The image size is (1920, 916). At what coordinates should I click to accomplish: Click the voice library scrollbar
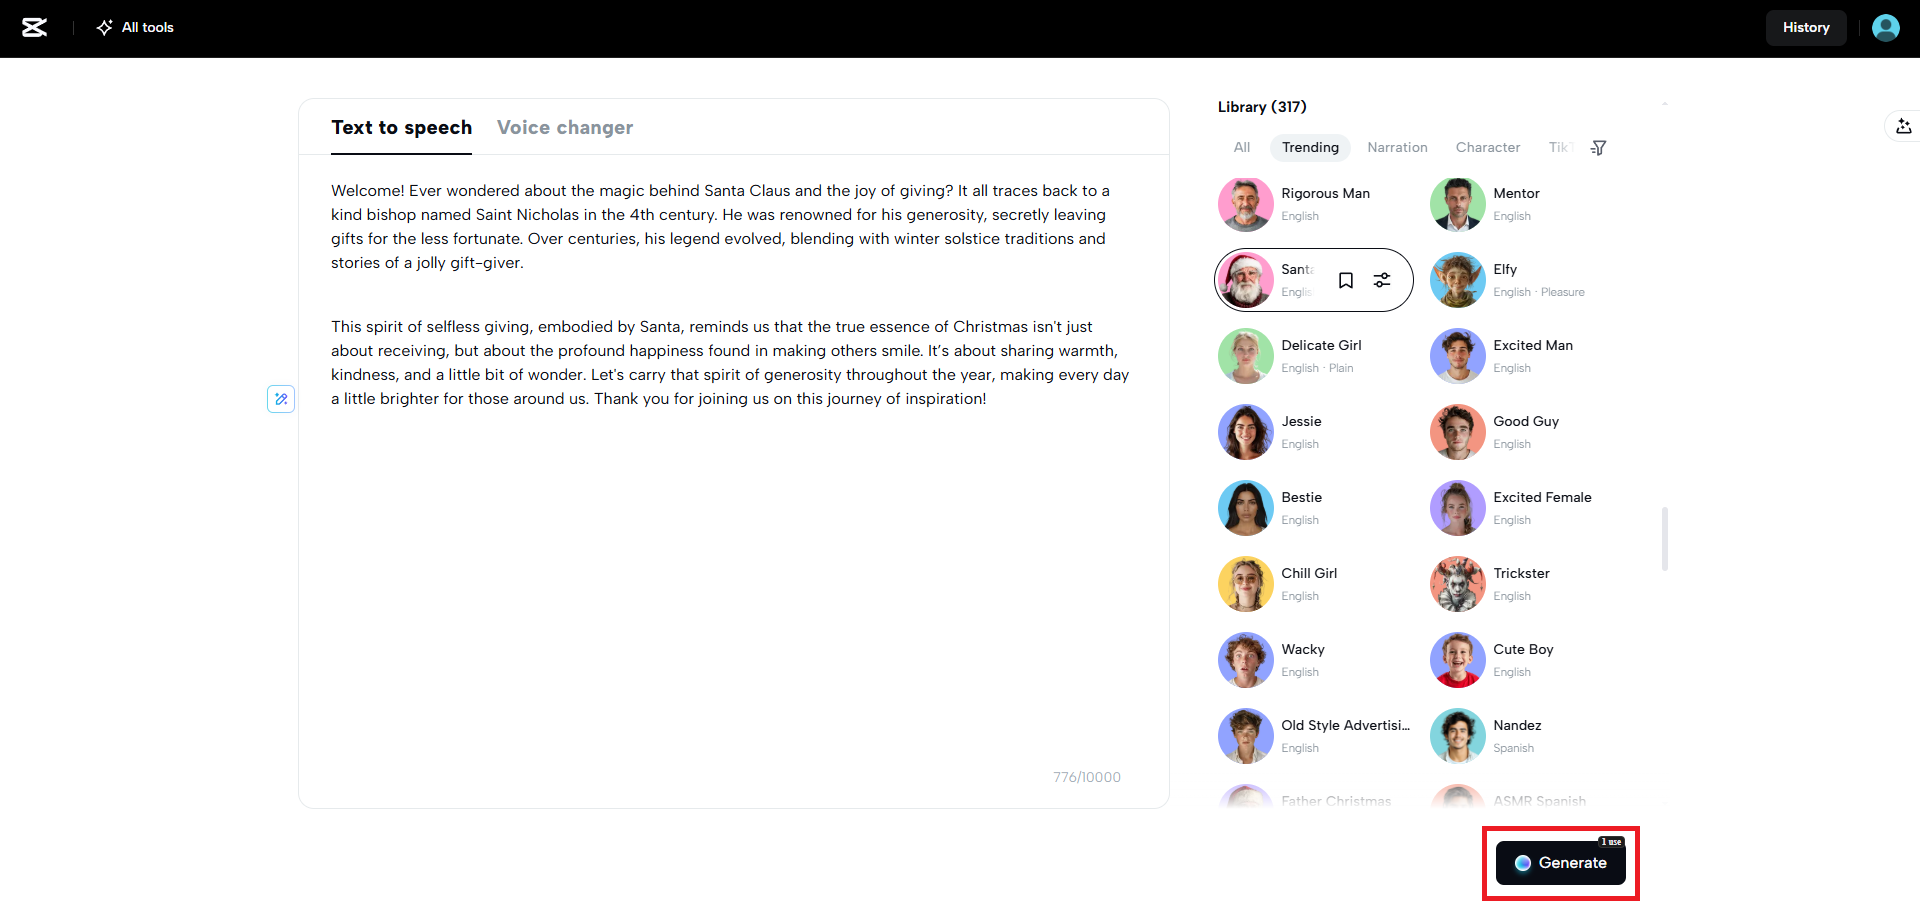pyautogui.click(x=1664, y=538)
